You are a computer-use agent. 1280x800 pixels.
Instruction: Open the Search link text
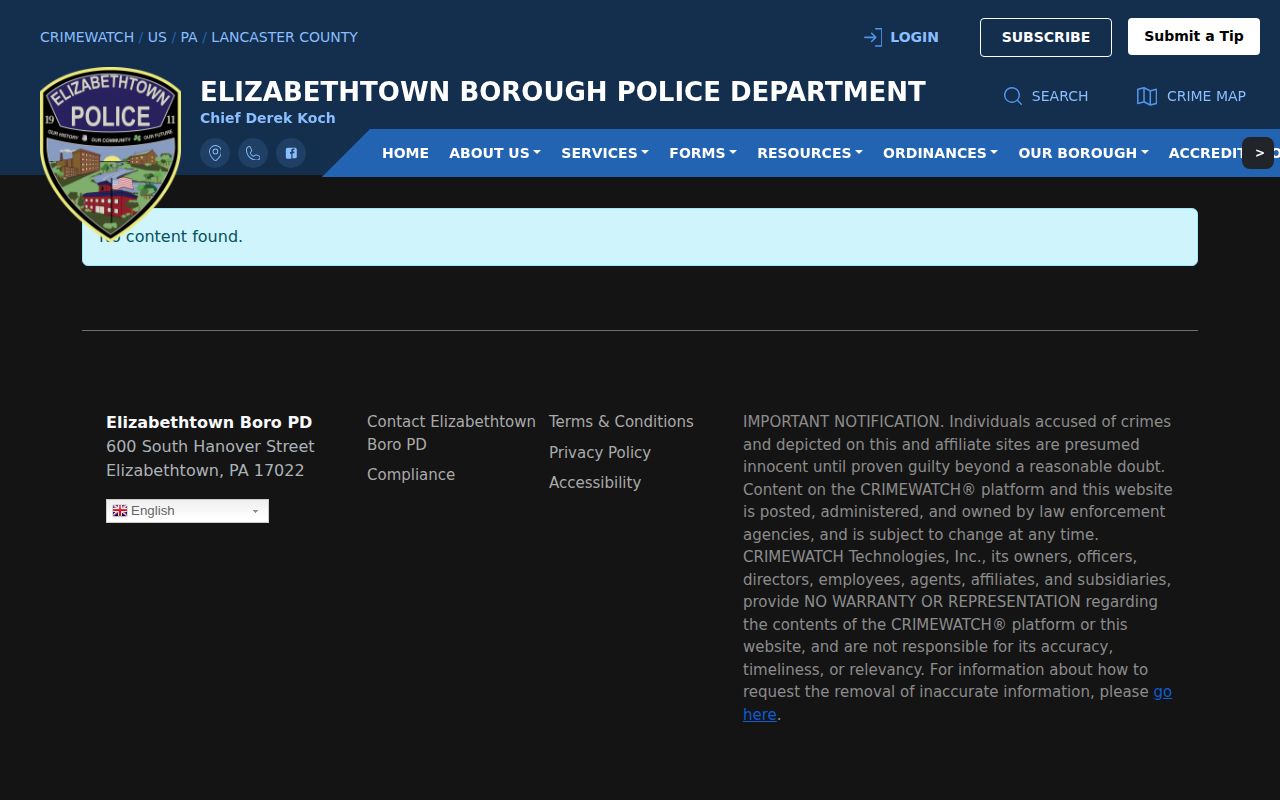(x=1060, y=96)
